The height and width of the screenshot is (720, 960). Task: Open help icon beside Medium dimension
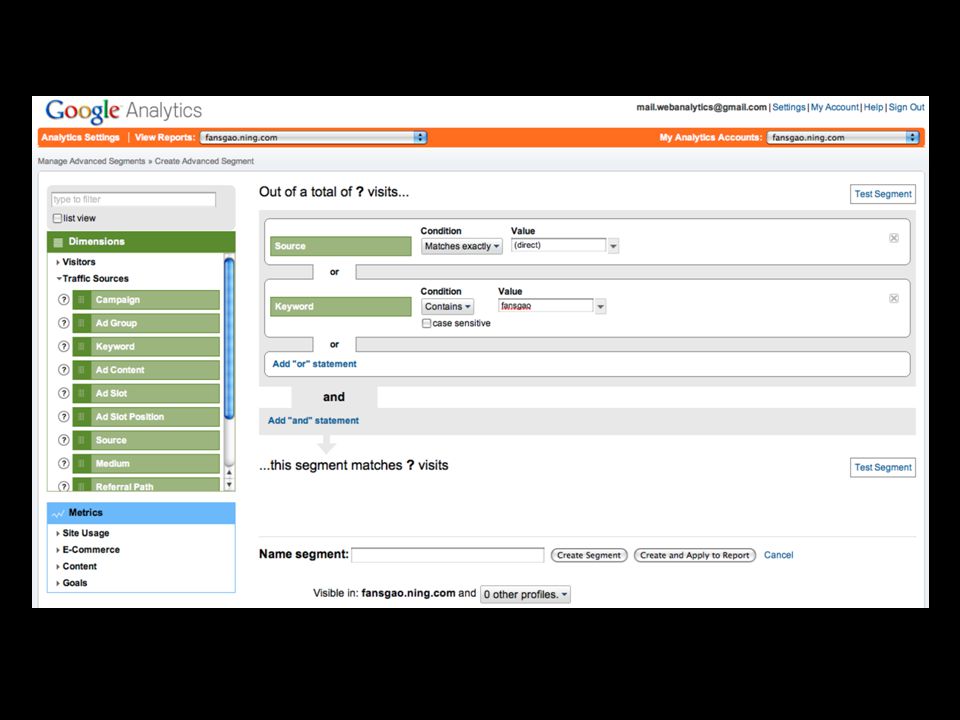click(63, 463)
